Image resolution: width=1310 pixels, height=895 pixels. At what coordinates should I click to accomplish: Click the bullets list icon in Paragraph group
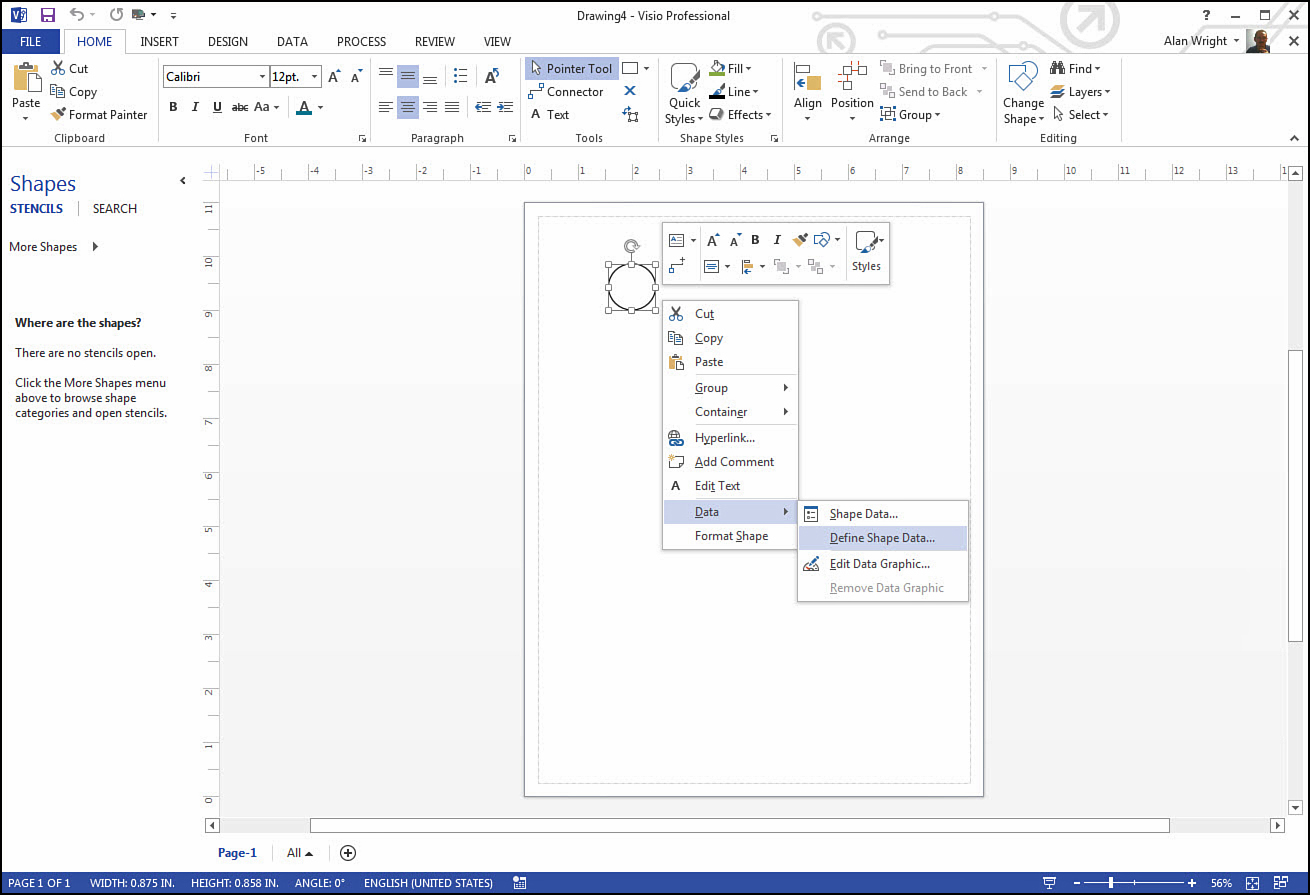point(460,76)
